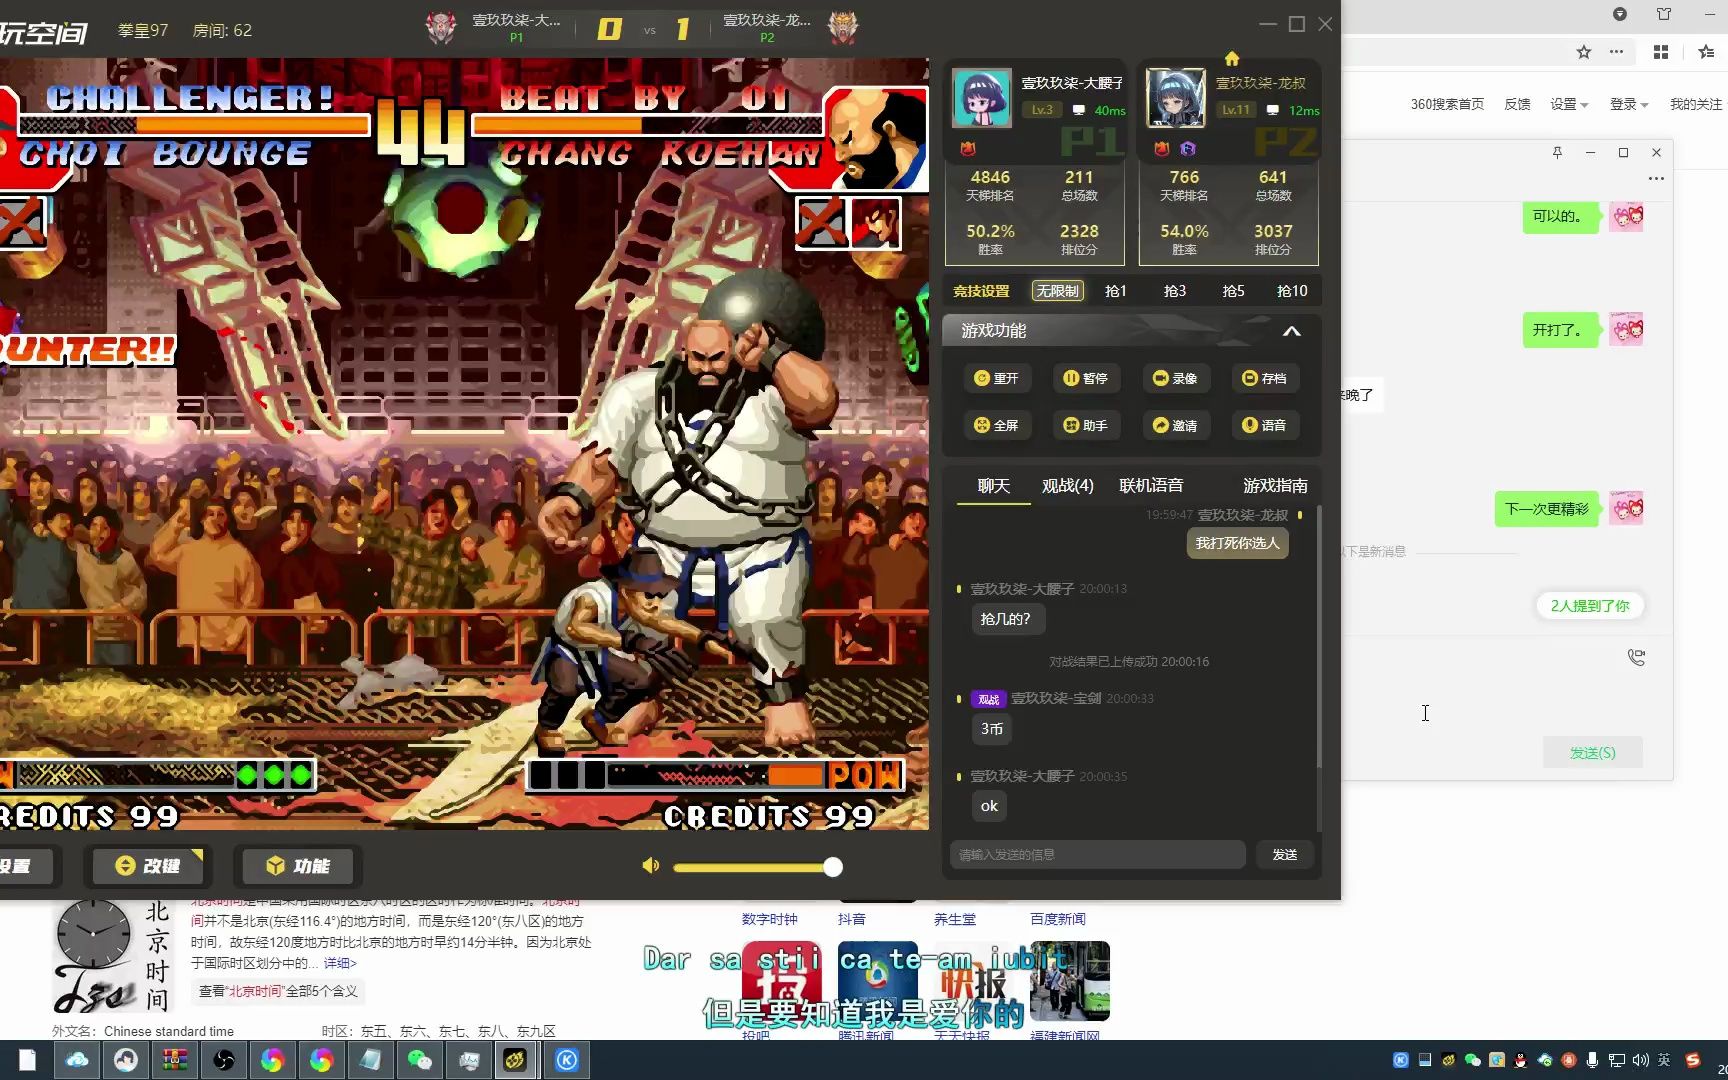Open OBS Studio from the taskbar

click(x=223, y=1060)
